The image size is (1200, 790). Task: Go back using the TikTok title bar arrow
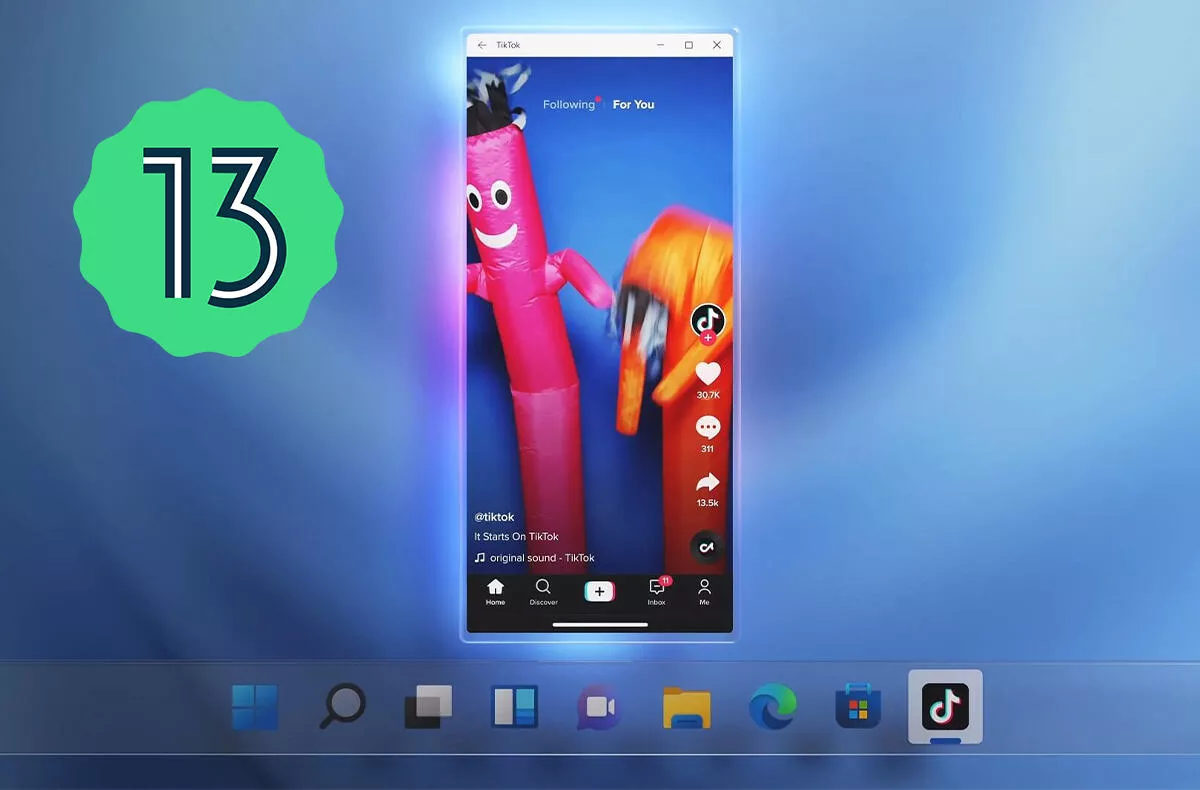(x=482, y=45)
